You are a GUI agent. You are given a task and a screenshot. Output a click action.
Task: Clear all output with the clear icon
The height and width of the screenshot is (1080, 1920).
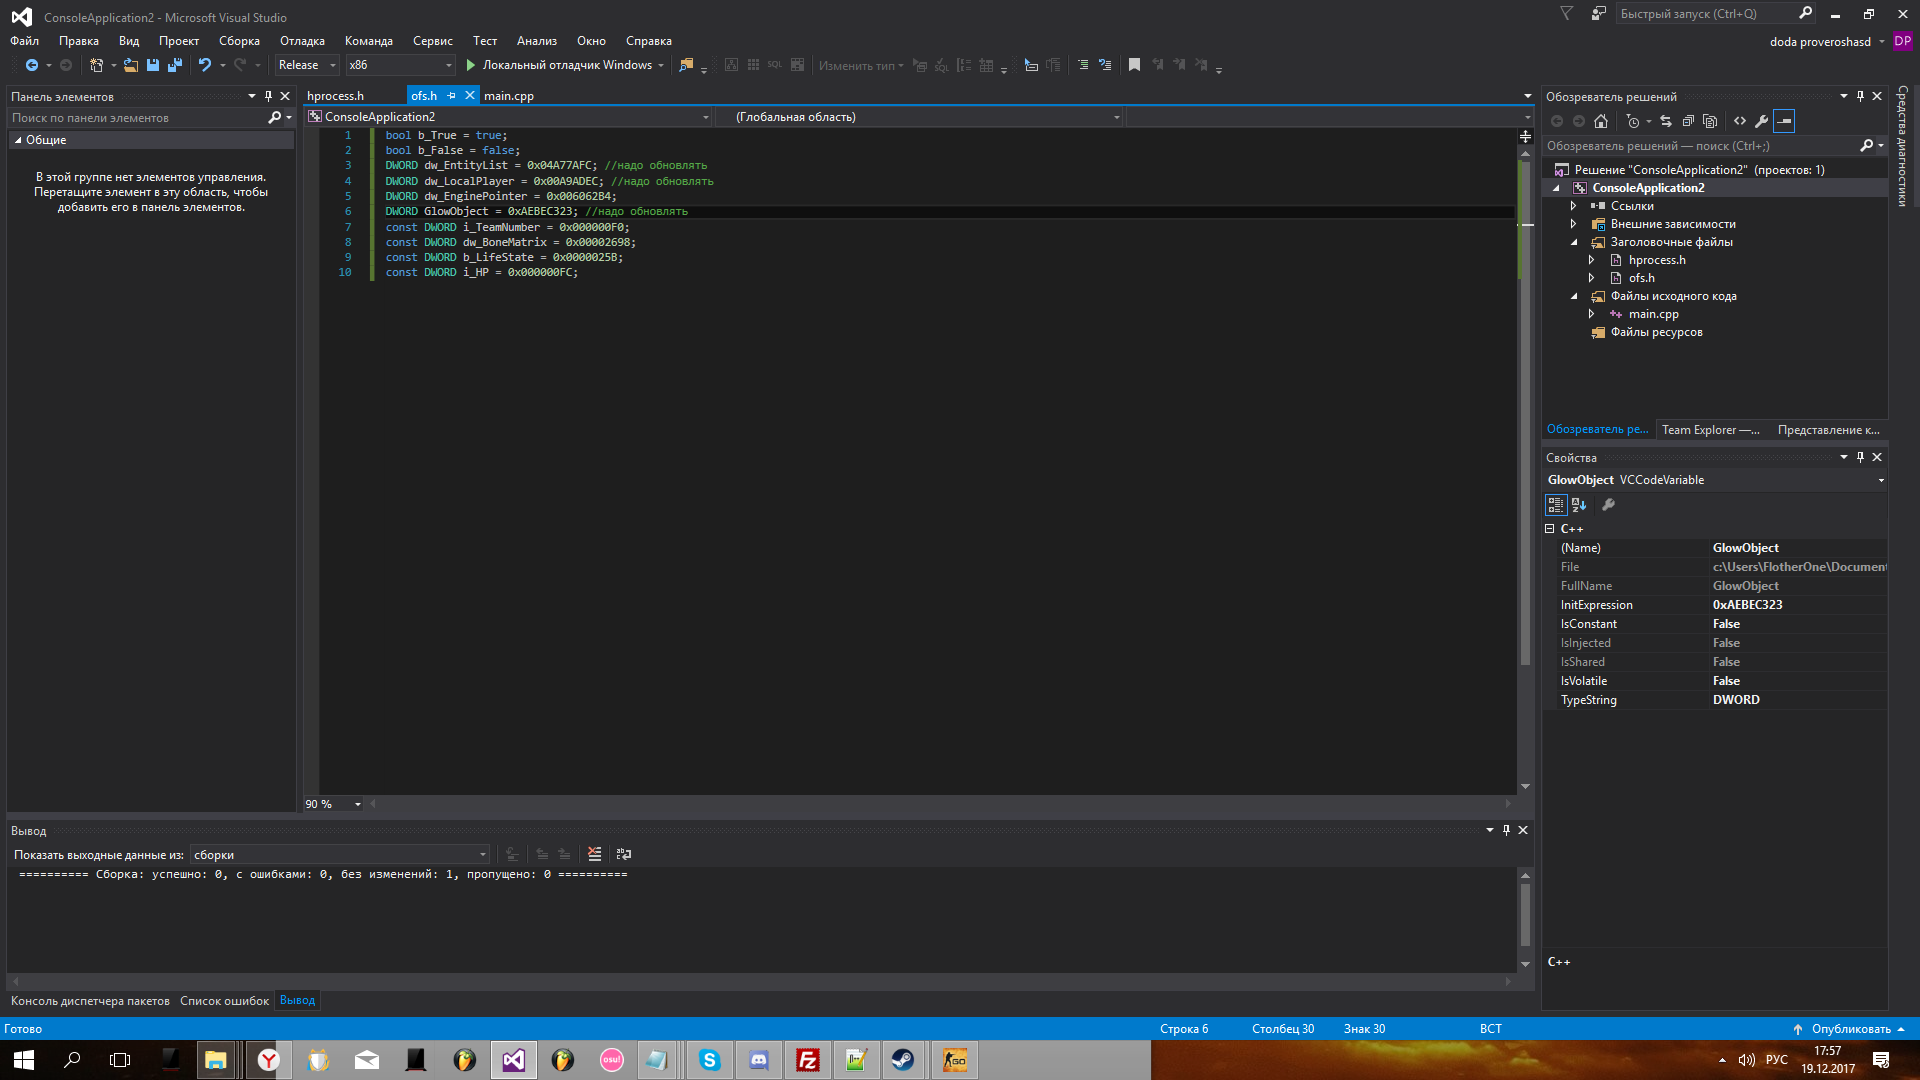[x=595, y=854]
